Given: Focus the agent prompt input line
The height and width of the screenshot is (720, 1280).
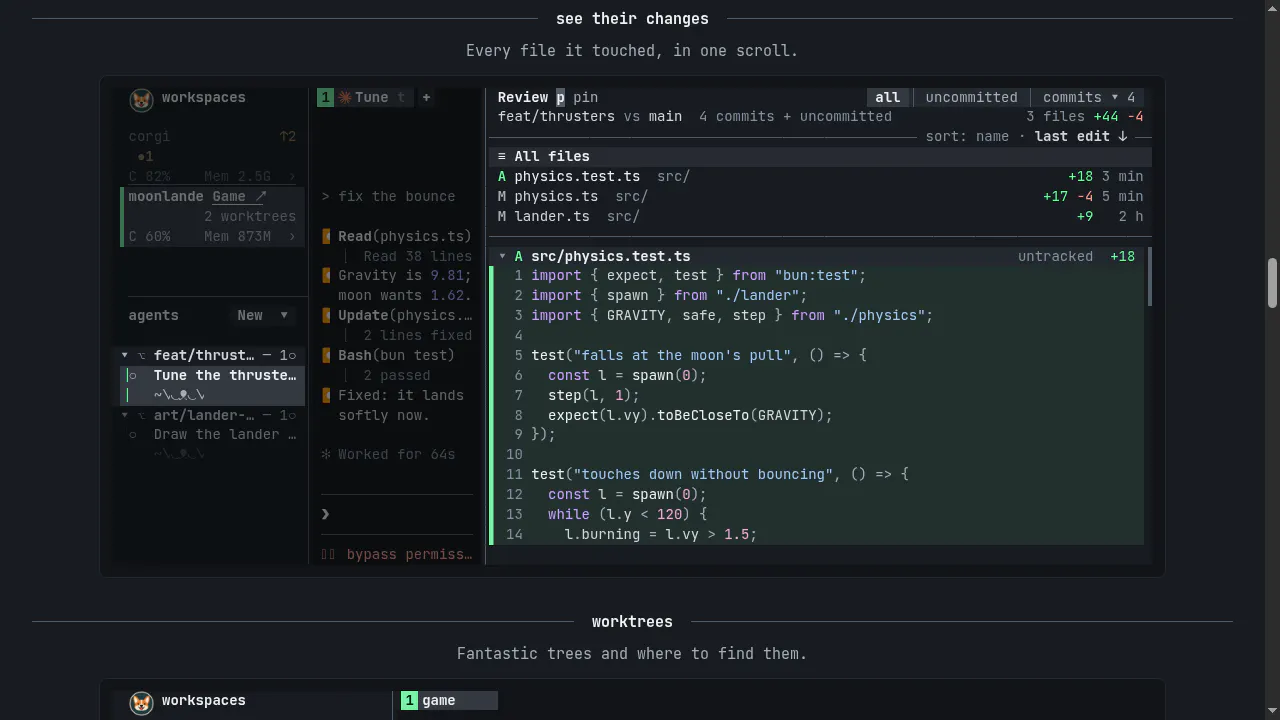Looking at the screenshot, I should [397, 514].
